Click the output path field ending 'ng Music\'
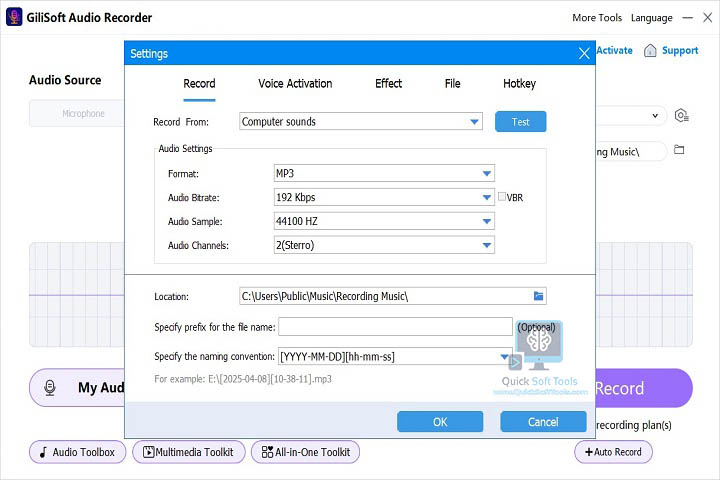This screenshot has width=720, height=480. pyautogui.click(x=631, y=152)
